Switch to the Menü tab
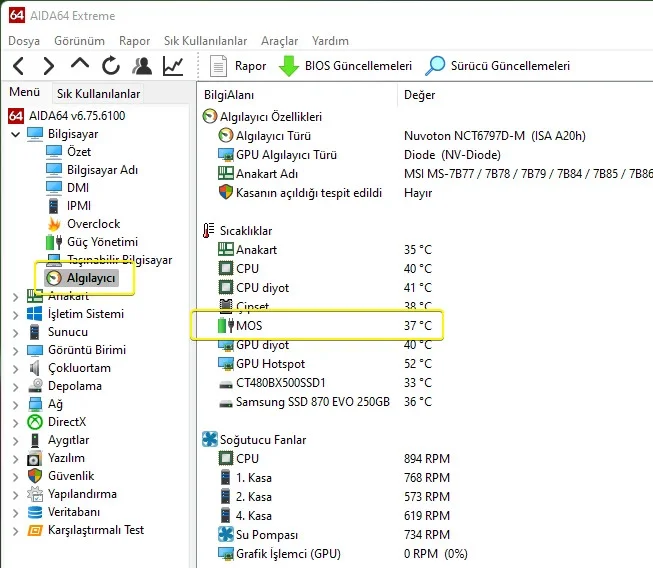653x568 pixels. (25, 92)
